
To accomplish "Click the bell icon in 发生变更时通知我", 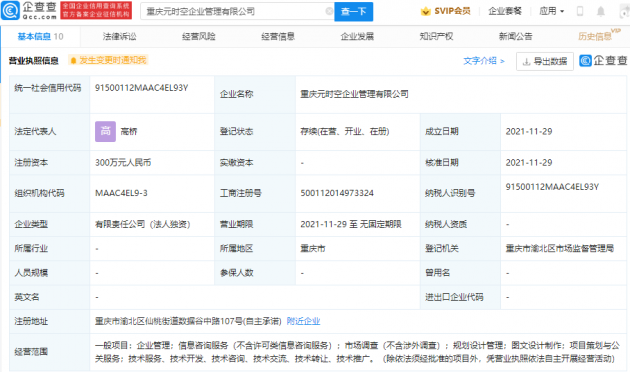I will tap(73, 61).
